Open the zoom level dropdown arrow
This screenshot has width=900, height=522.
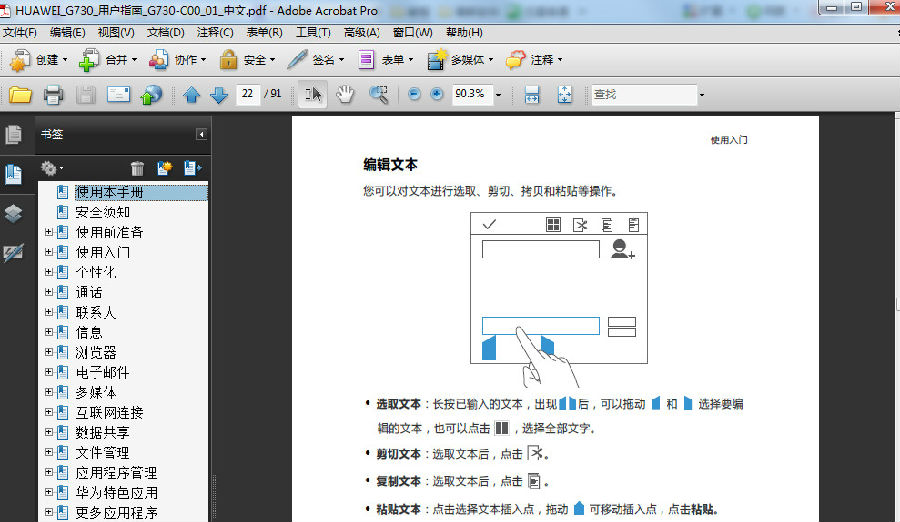[x=498, y=95]
